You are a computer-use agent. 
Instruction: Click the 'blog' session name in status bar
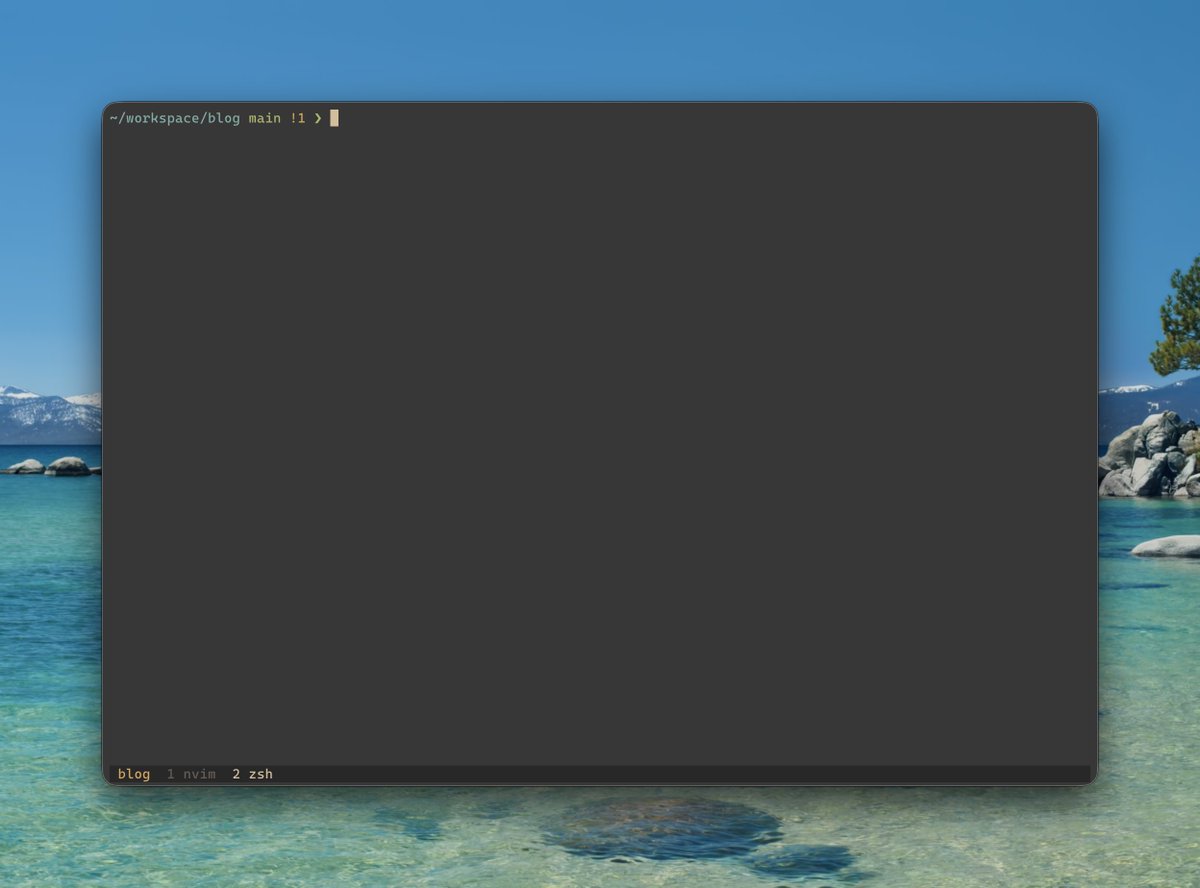[134, 774]
